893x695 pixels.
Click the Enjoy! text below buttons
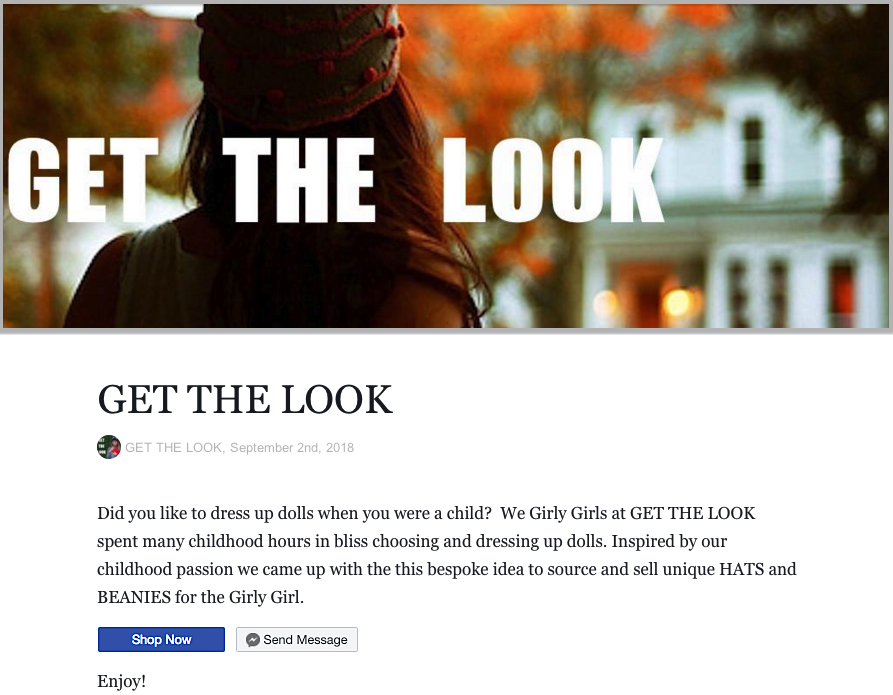[x=122, y=681]
